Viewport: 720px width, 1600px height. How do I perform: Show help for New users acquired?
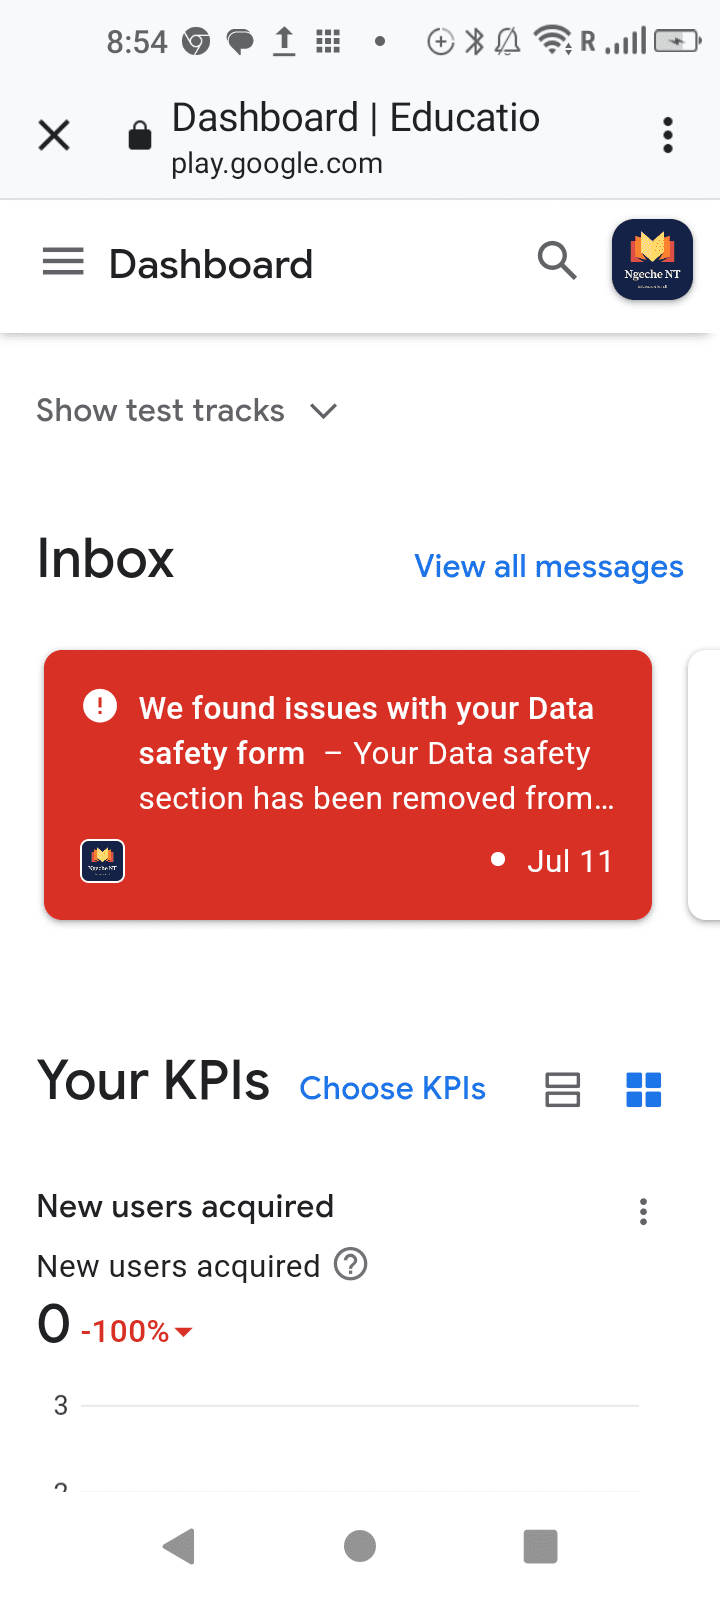pos(351,1265)
